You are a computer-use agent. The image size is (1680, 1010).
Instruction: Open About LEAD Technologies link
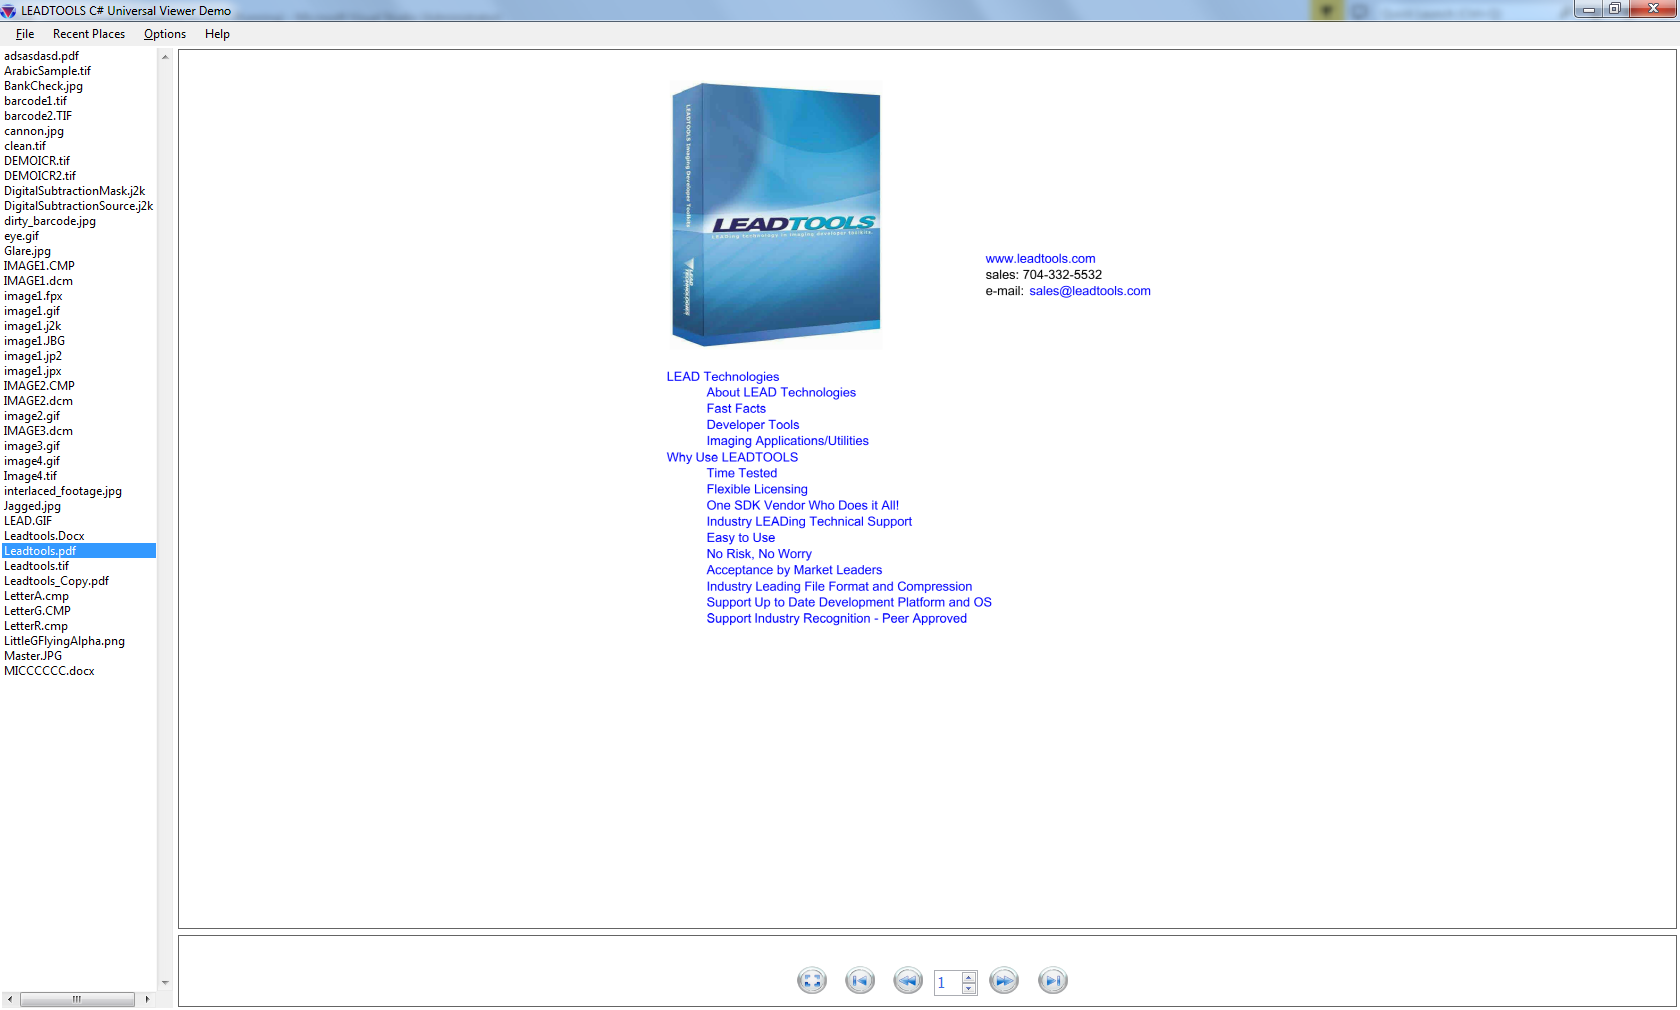pos(781,393)
